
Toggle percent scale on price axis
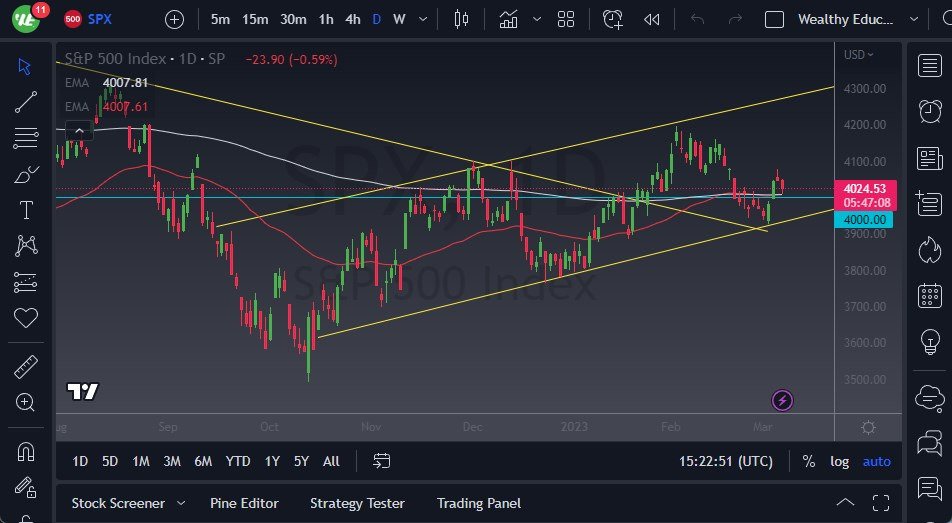pyautogui.click(x=808, y=461)
